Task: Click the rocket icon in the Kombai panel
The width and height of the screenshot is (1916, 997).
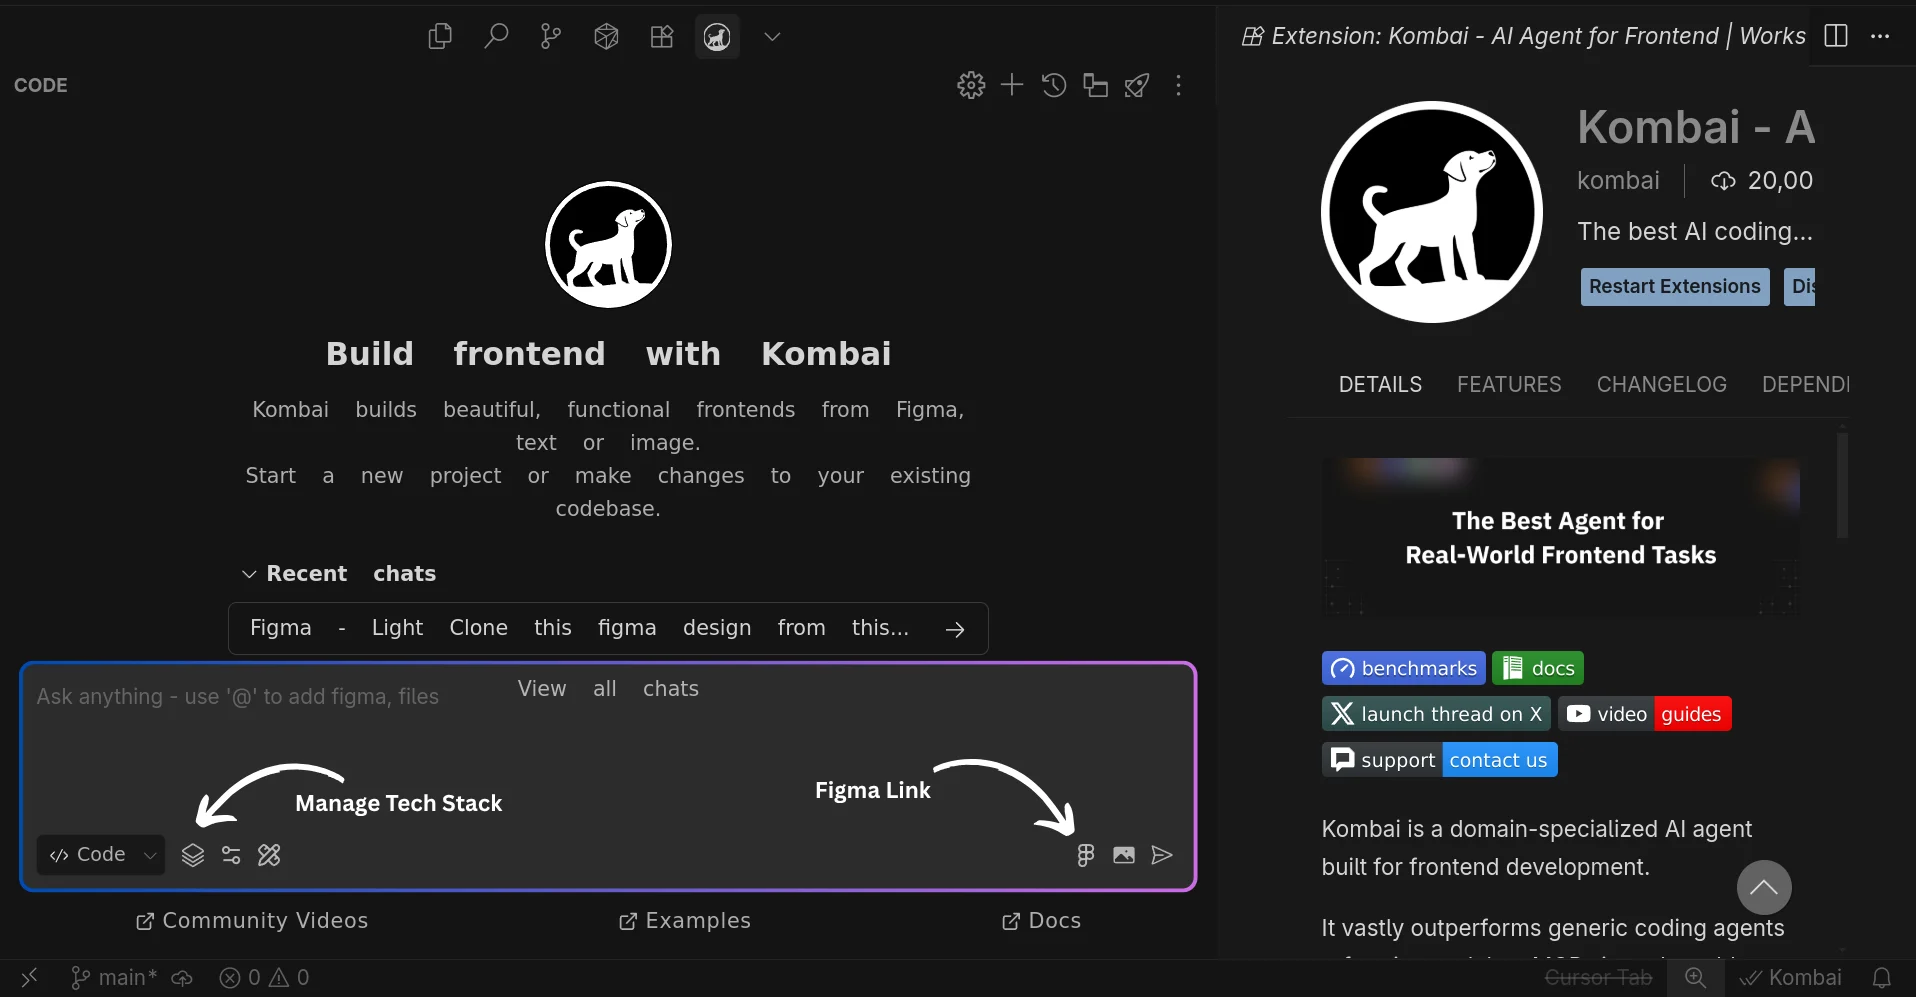Action: coord(1137,86)
